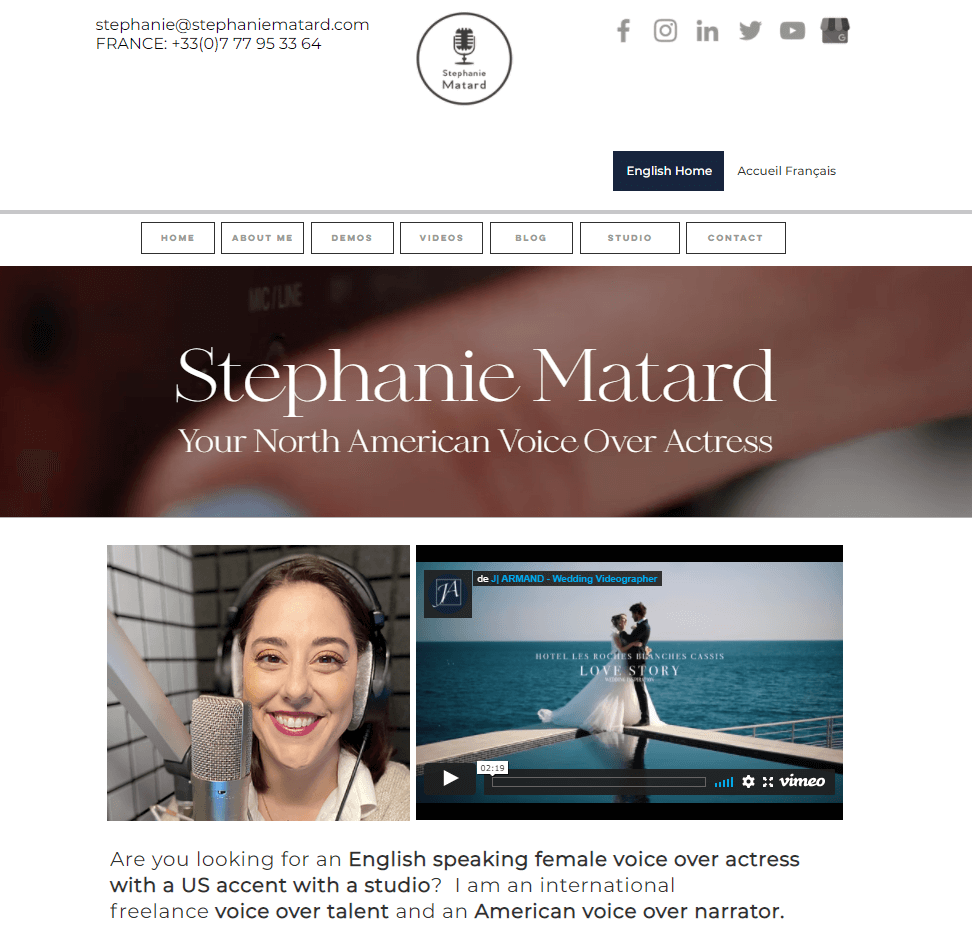Enter fullscreen on the Vimeo player
972x933 pixels.
click(x=768, y=782)
